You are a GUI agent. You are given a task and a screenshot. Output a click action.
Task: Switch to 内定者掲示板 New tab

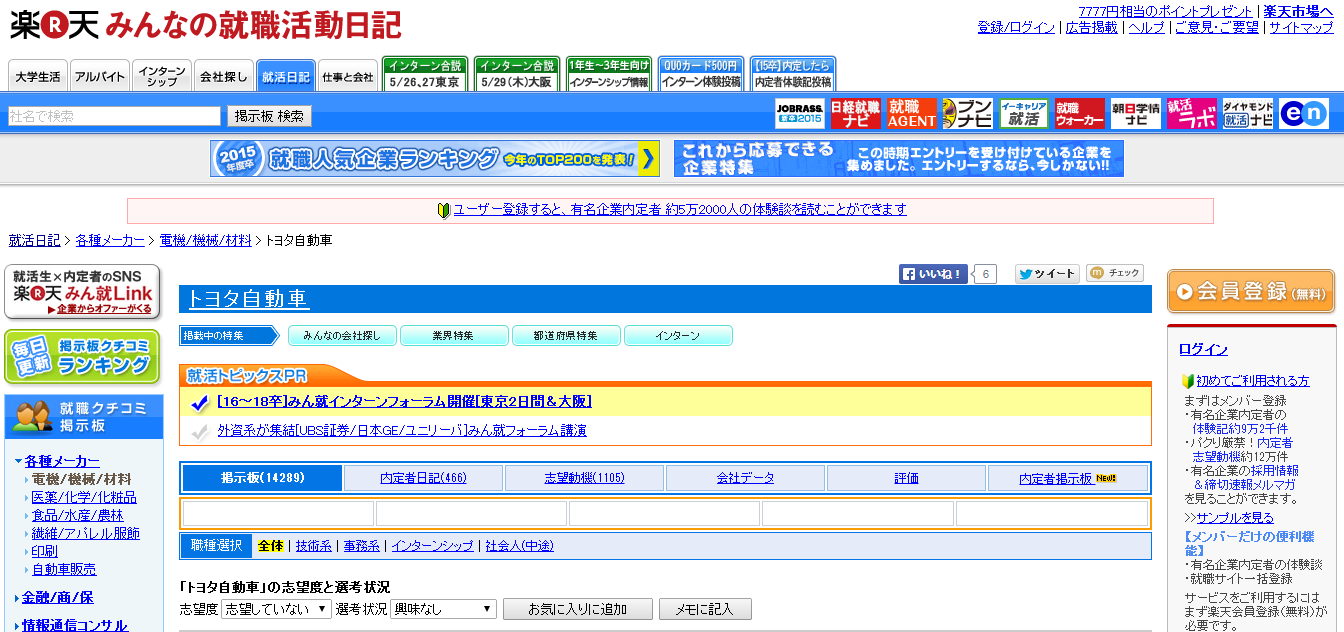[1068, 478]
